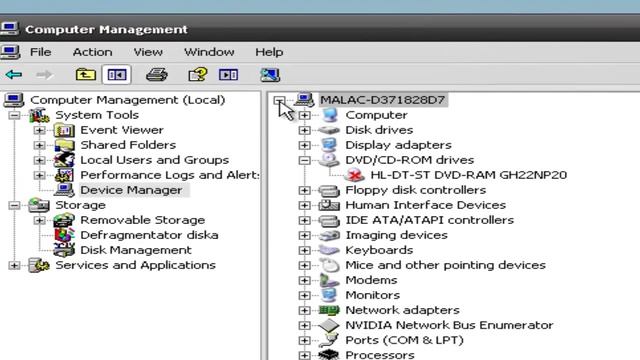
Task: Click the Computer Management title bar icon
Action: (9, 29)
